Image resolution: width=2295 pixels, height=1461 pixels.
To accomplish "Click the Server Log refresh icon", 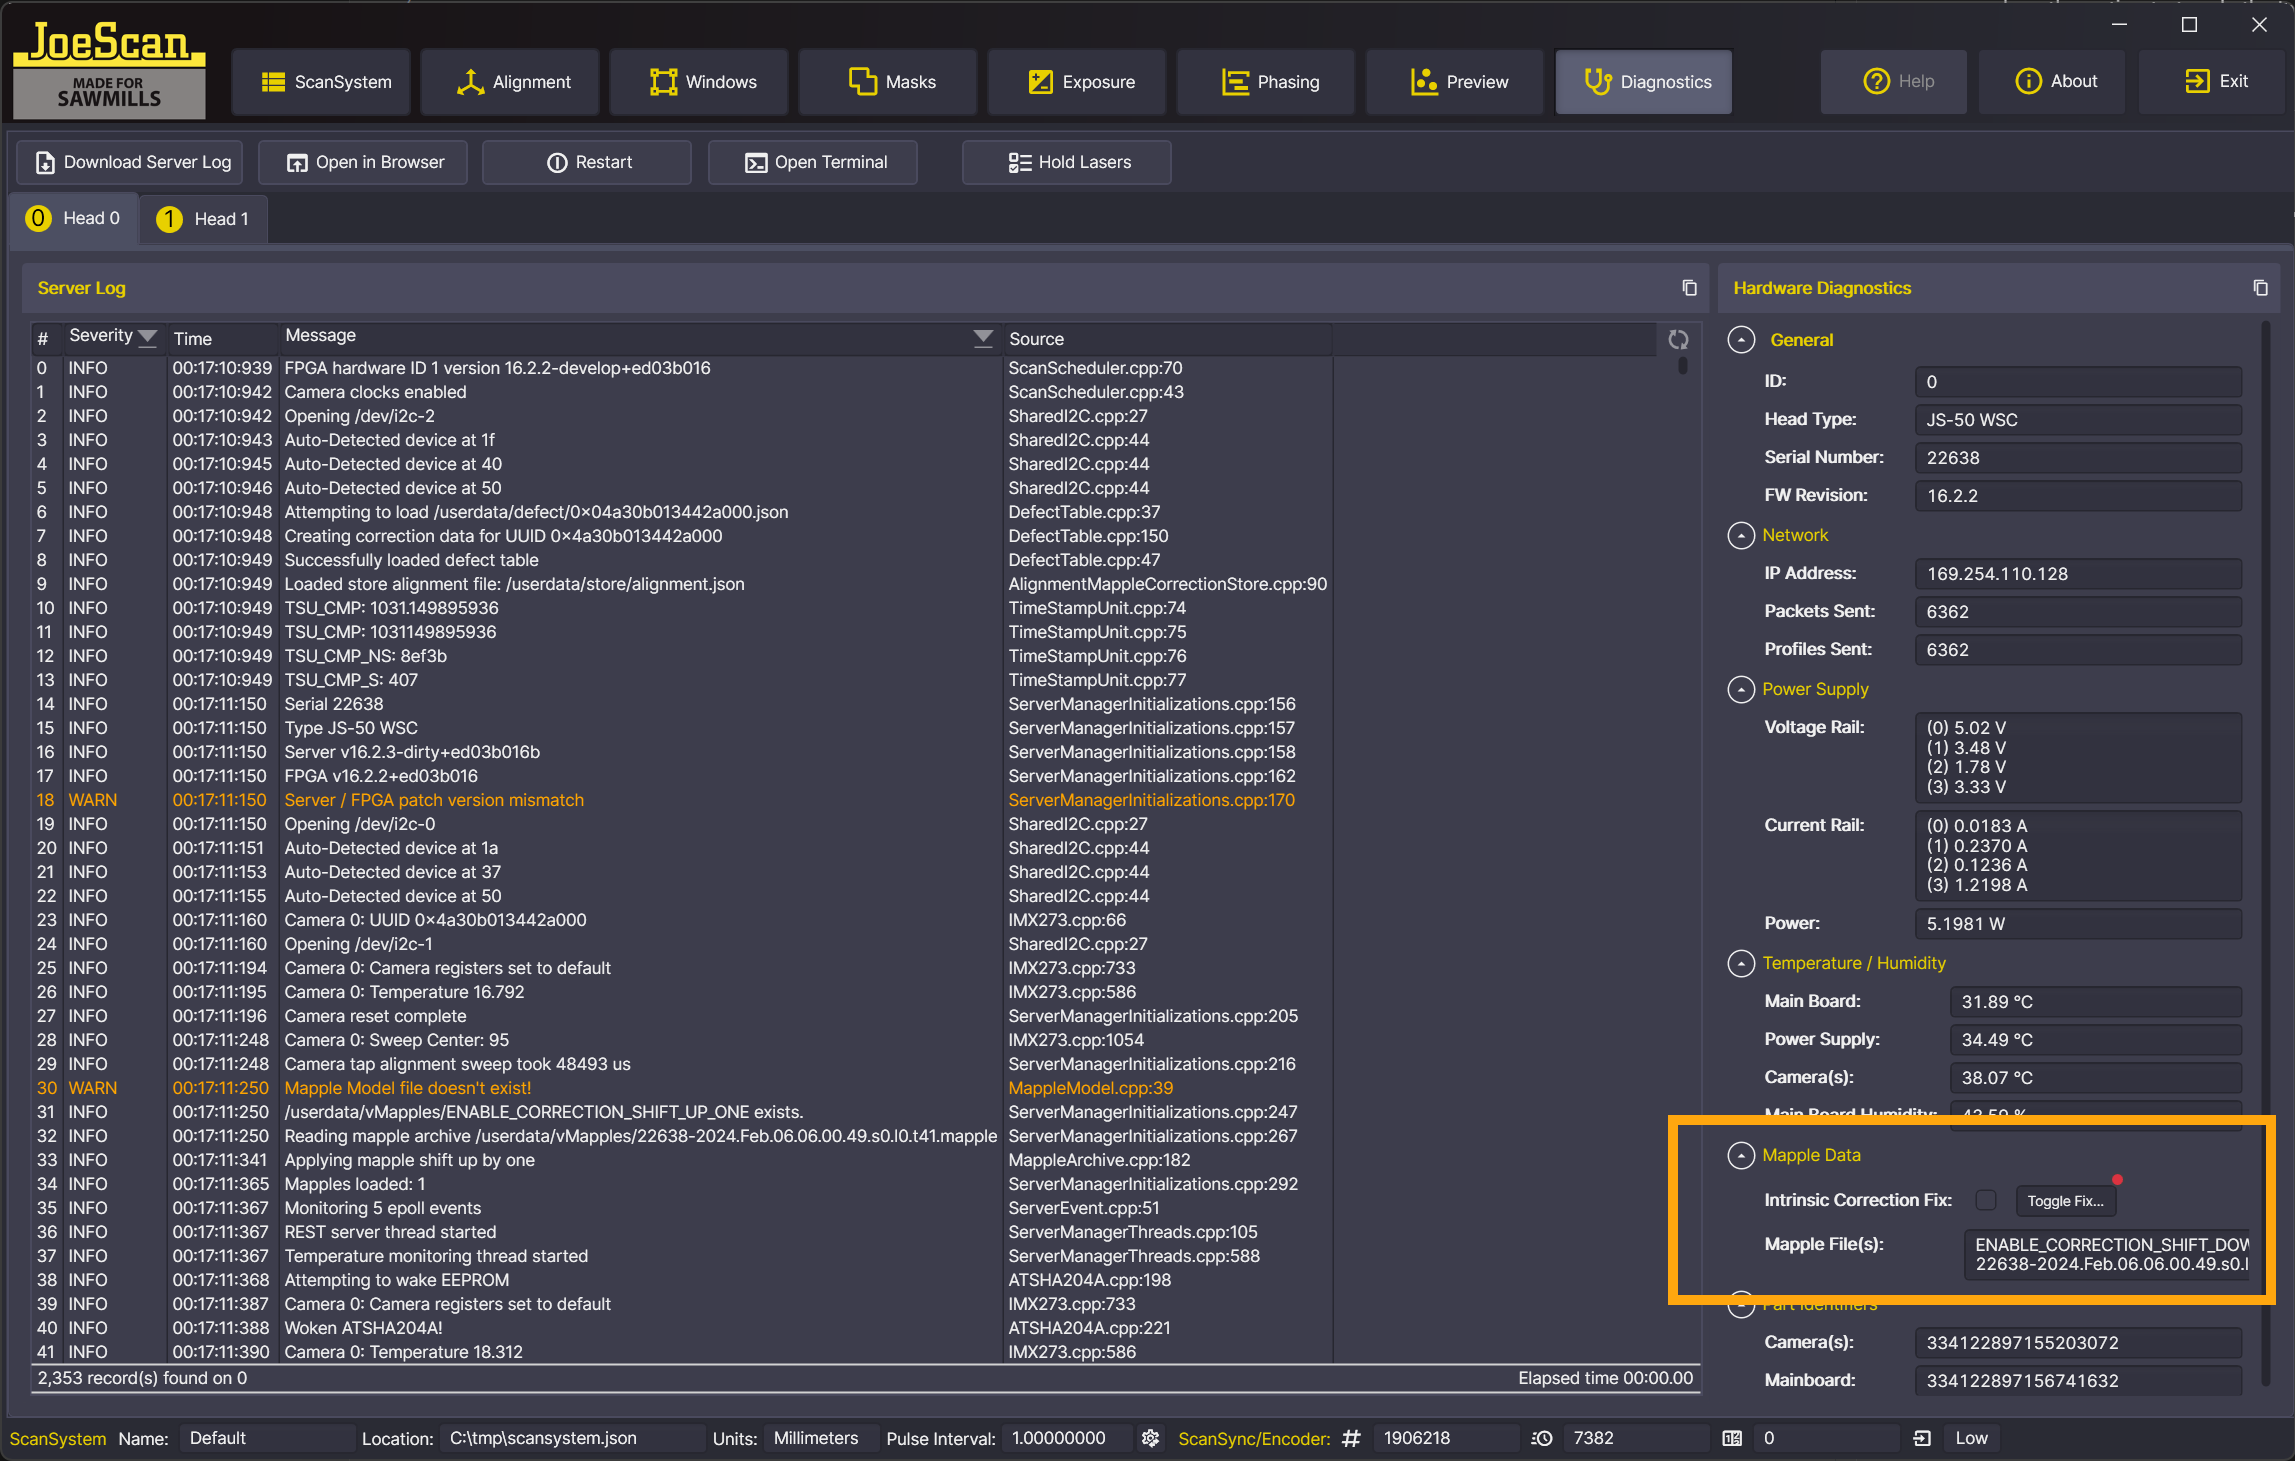I will [1678, 340].
